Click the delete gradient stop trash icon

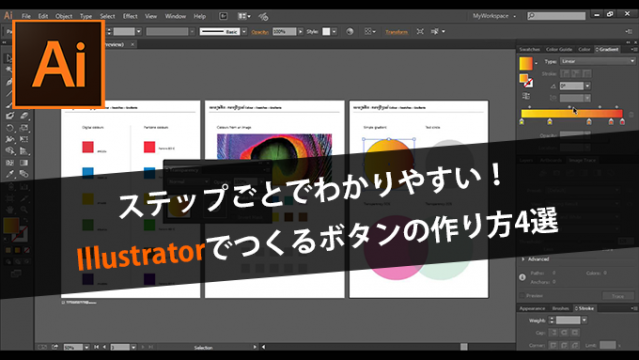631,115
